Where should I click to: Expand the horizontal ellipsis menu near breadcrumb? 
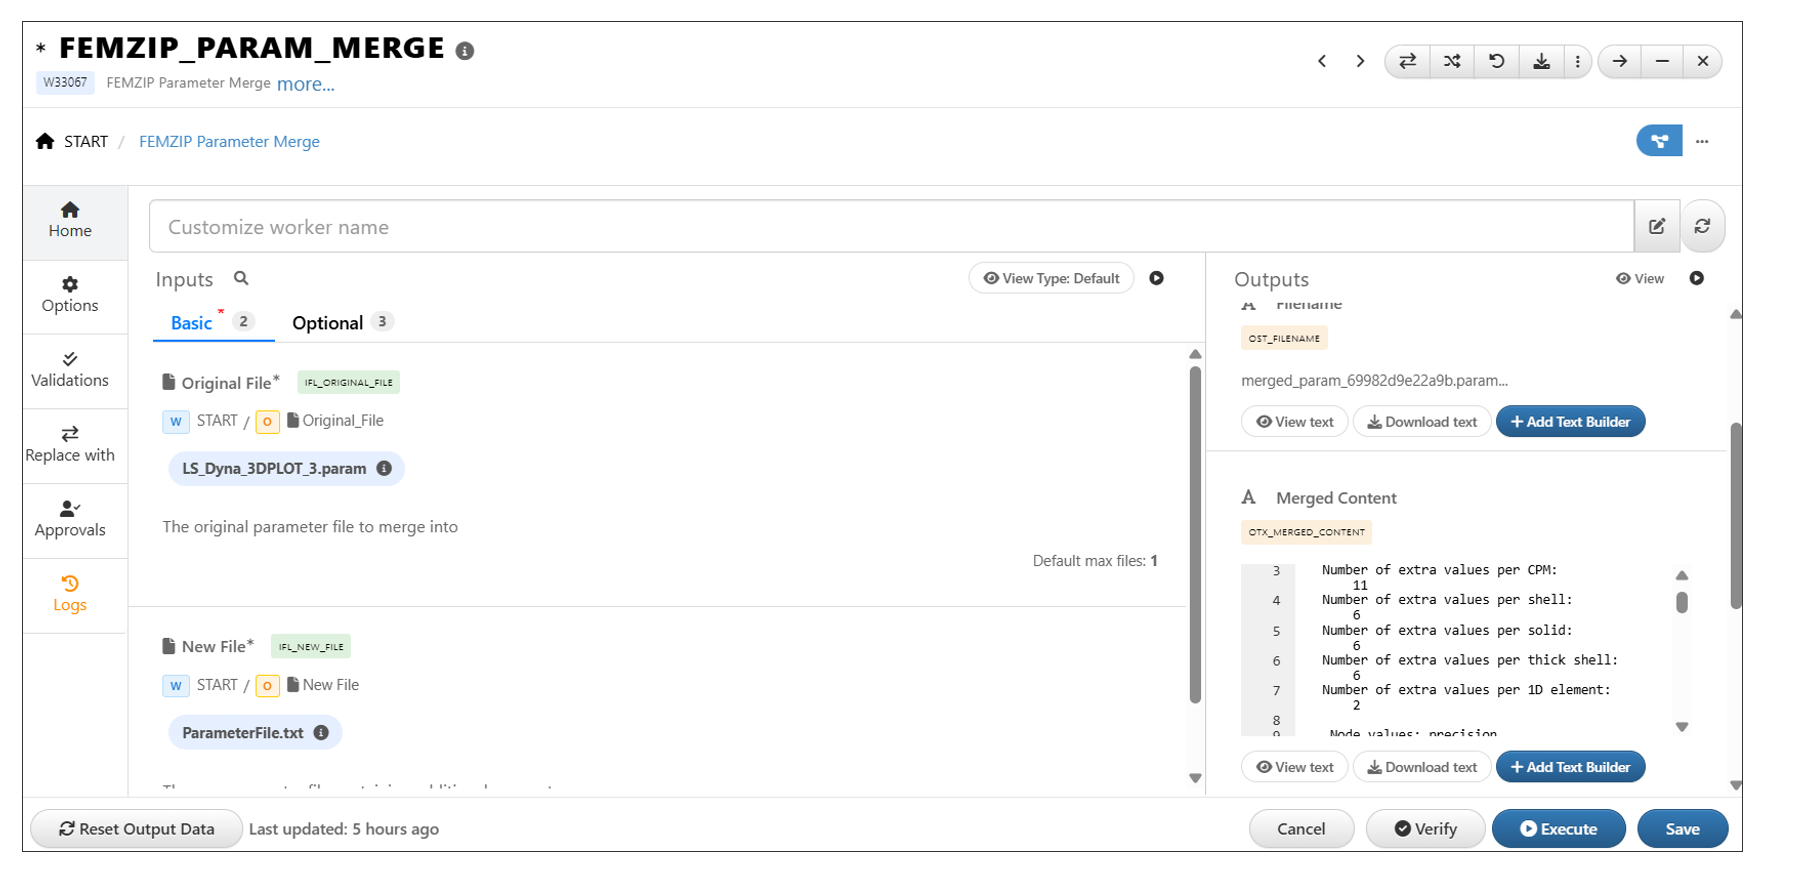[x=1702, y=141]
